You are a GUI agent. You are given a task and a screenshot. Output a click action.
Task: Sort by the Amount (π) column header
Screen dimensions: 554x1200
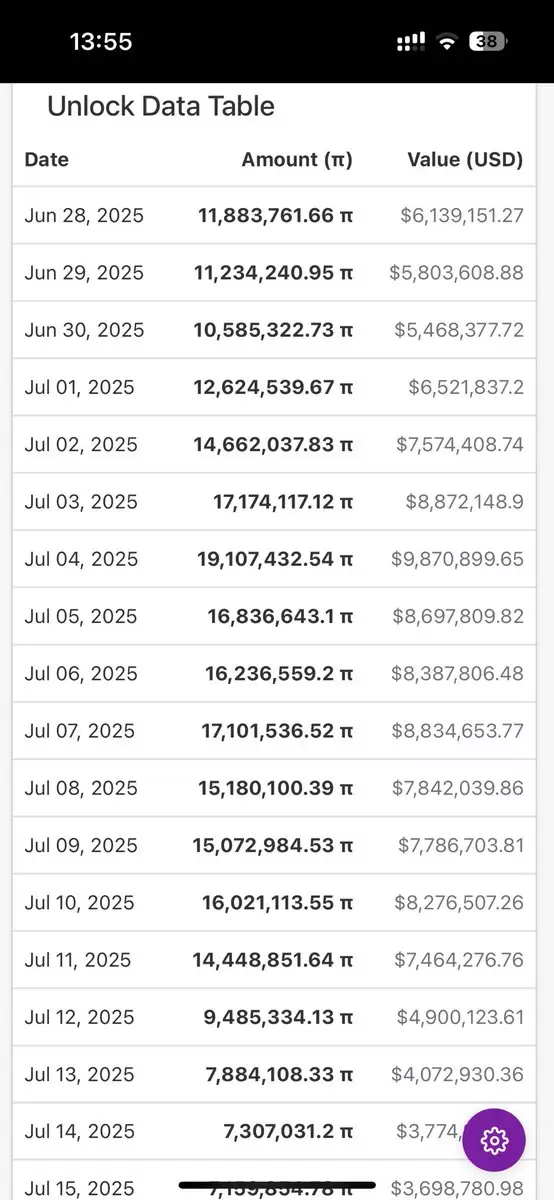[x=297, y=159]
